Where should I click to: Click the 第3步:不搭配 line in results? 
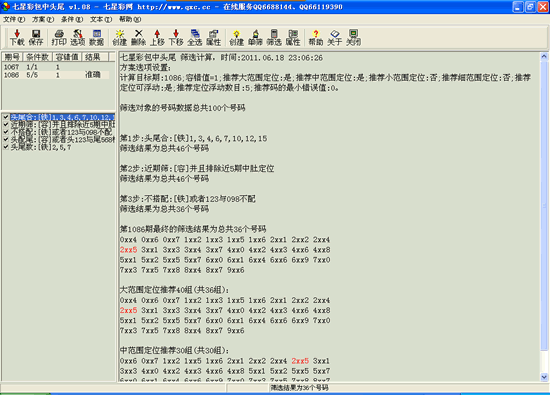point(188,199)
